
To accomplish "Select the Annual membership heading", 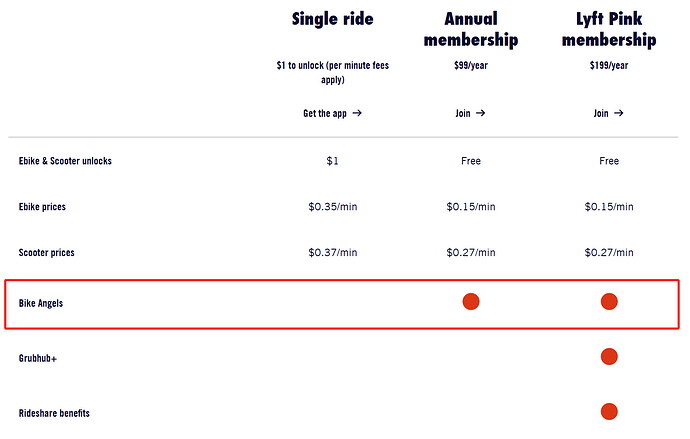I will coord(470,29).
